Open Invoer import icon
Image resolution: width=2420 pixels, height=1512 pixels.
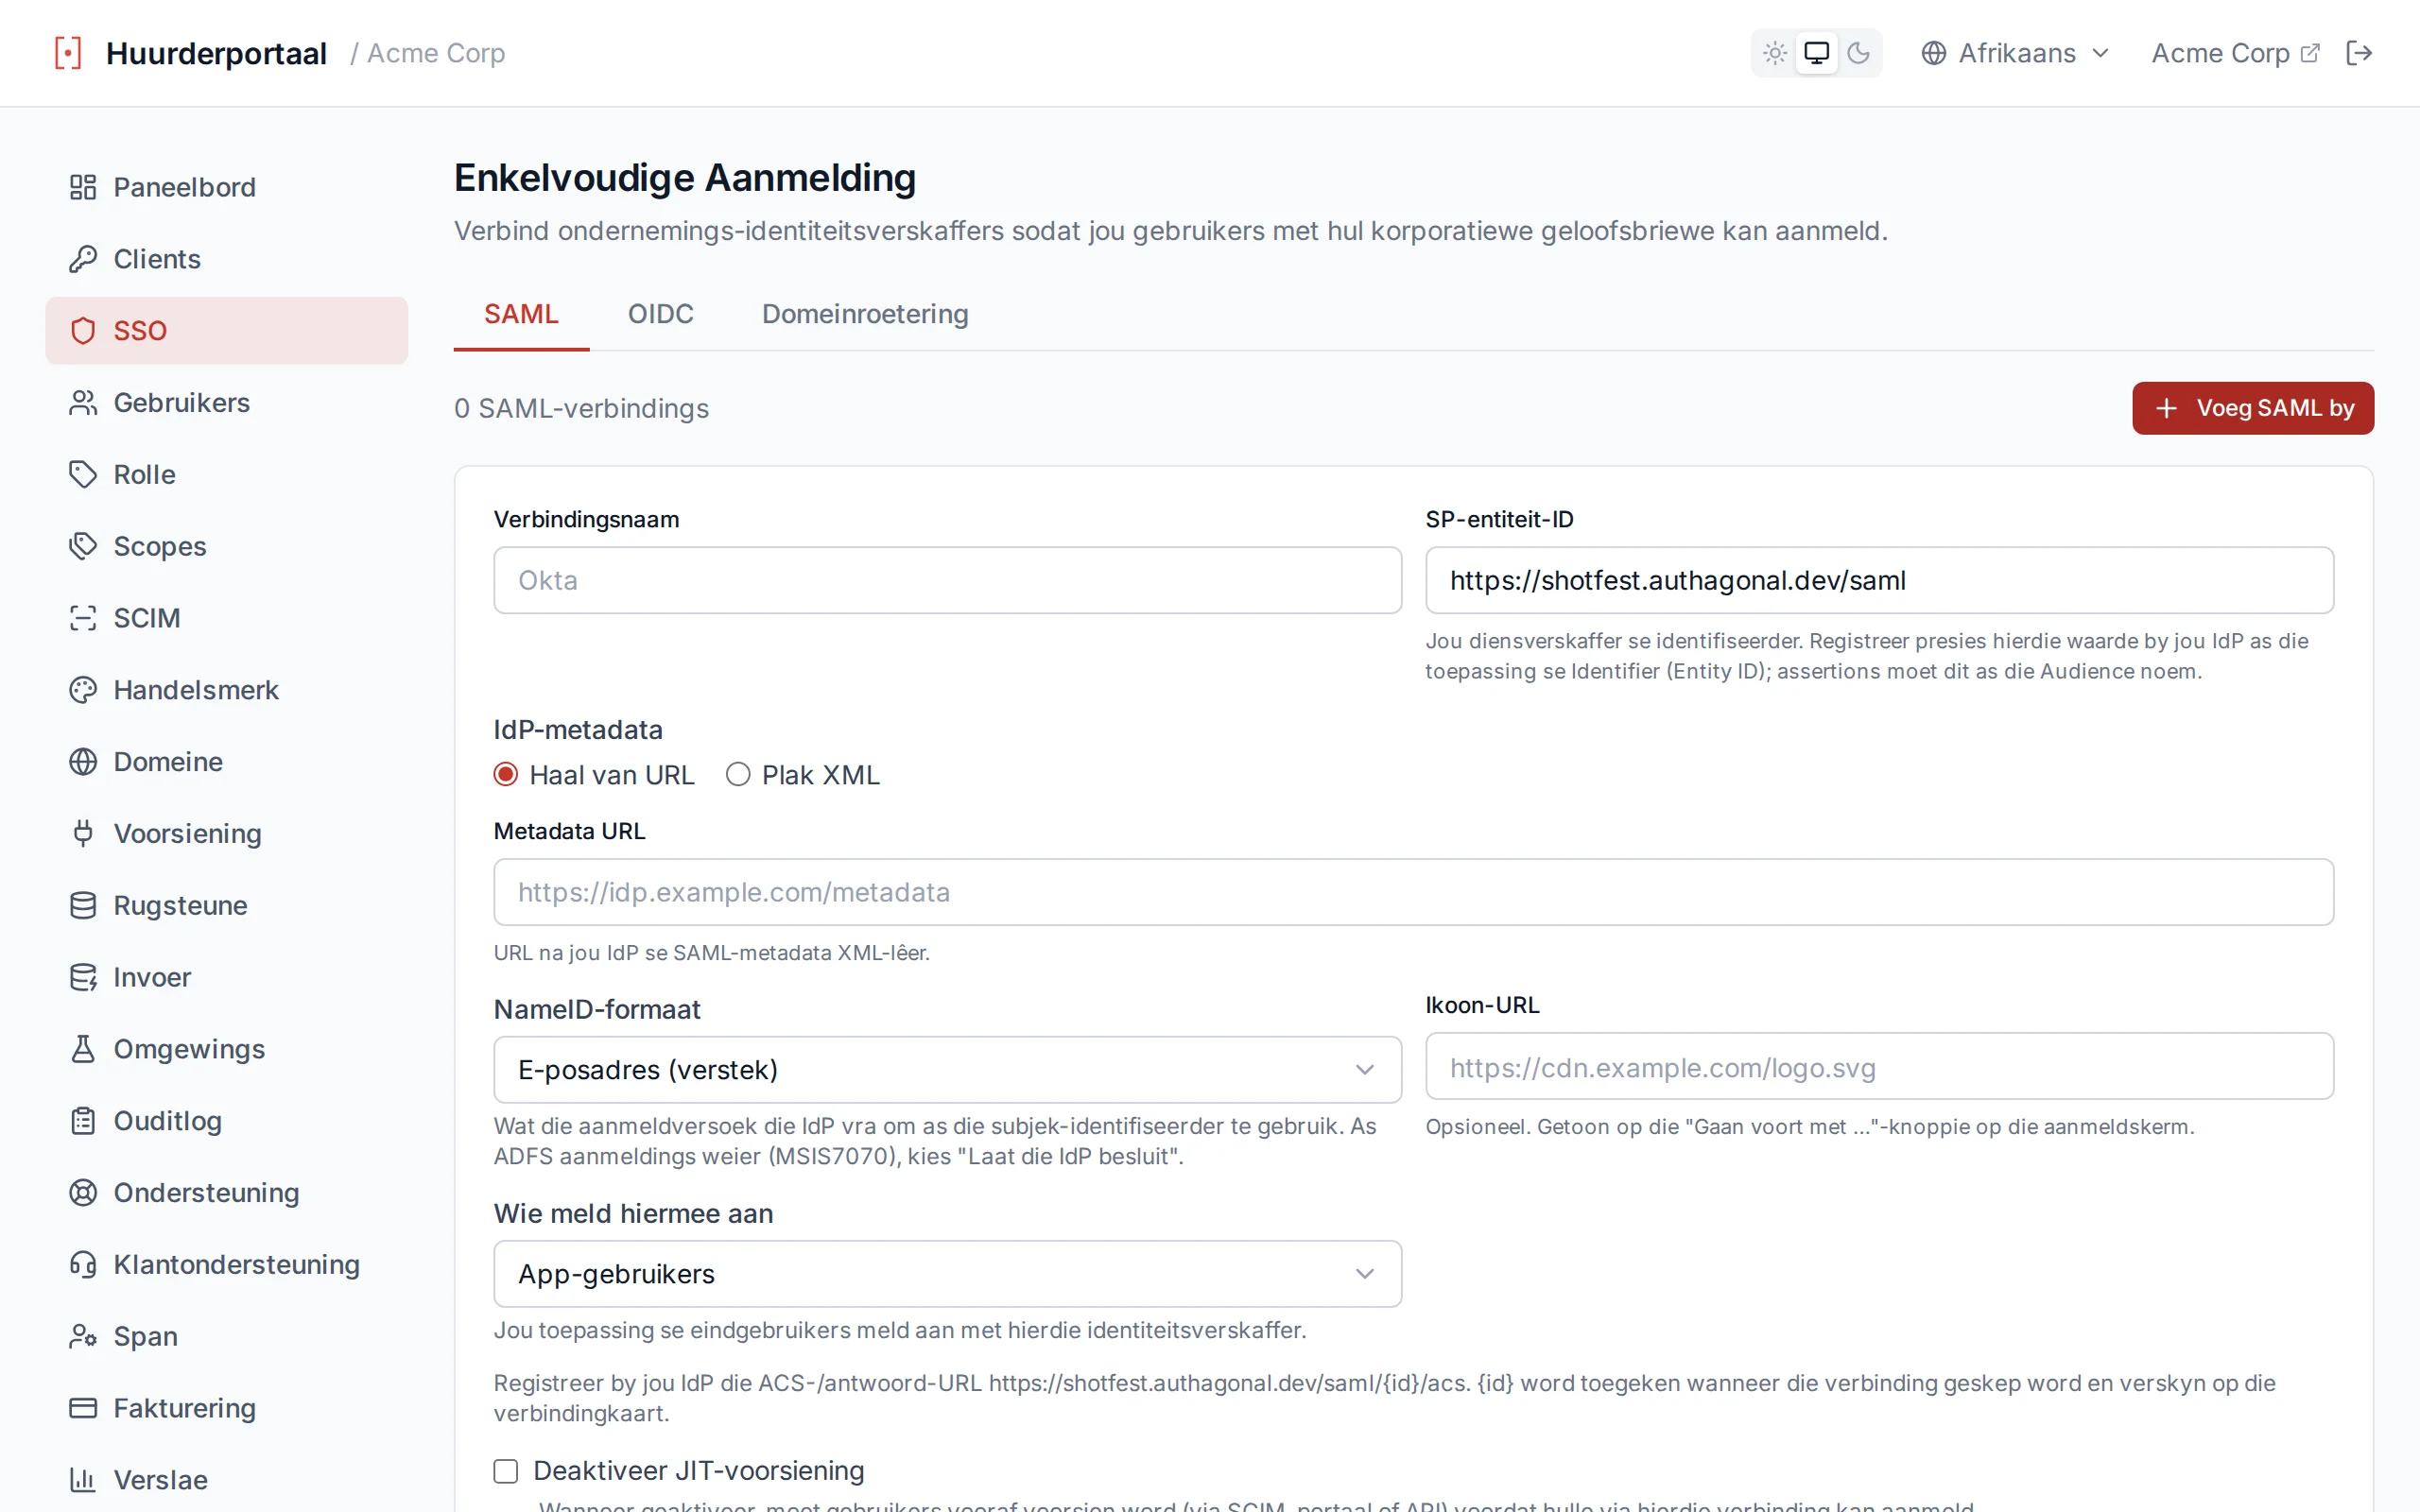(83, 977)
